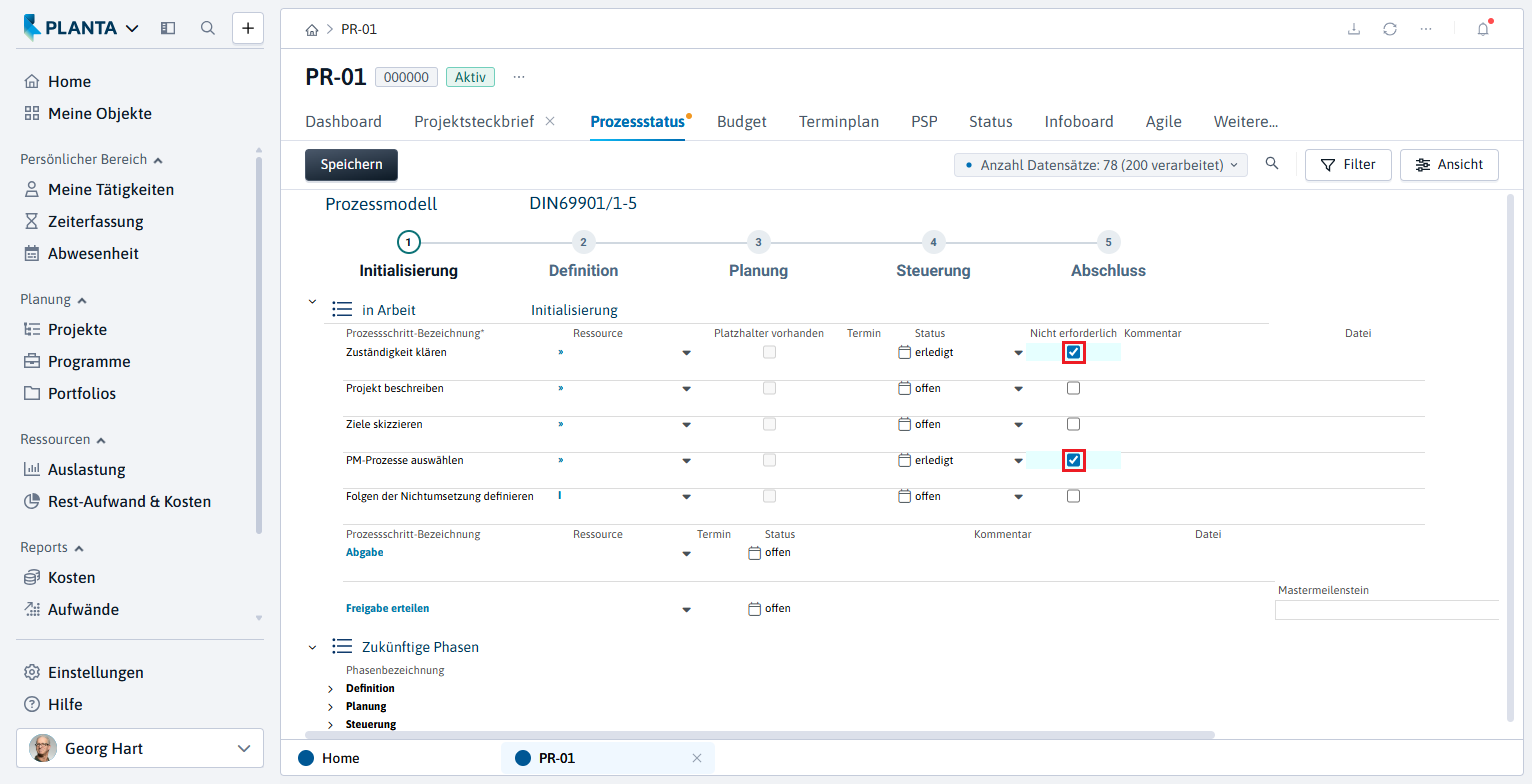The image size is (1532, 784).
Task: Click the Speichern button
Action: click(x=351, y=165)
